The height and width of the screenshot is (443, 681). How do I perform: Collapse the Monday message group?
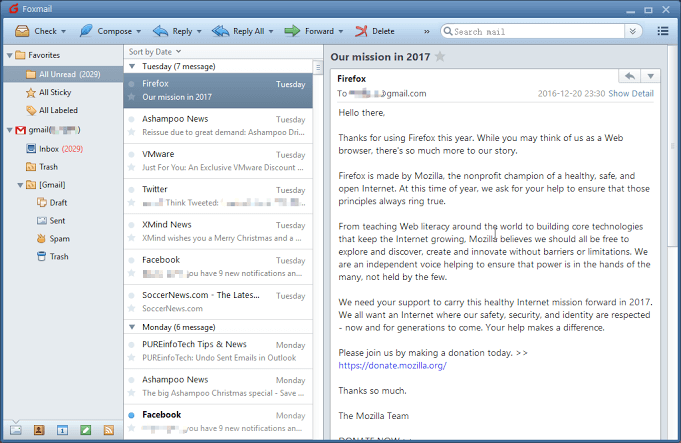click(x=132, y=327)
